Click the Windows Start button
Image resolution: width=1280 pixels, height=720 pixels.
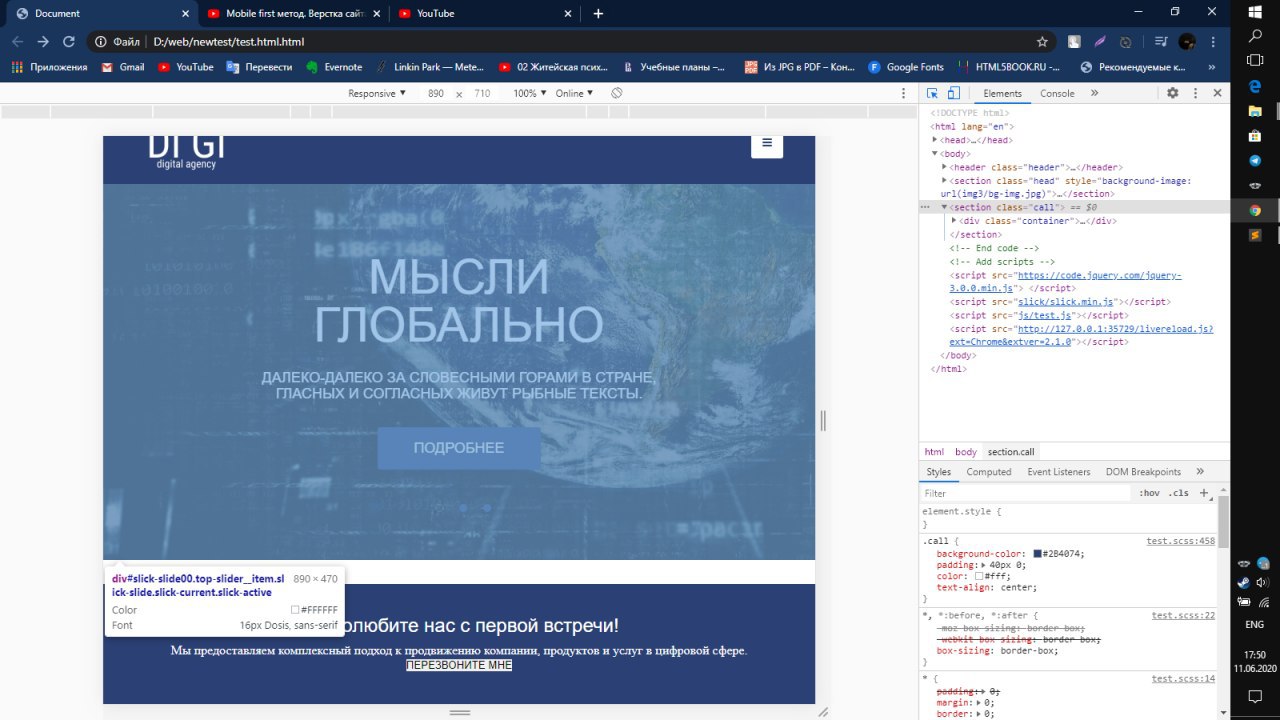[x=1255, y=11]
